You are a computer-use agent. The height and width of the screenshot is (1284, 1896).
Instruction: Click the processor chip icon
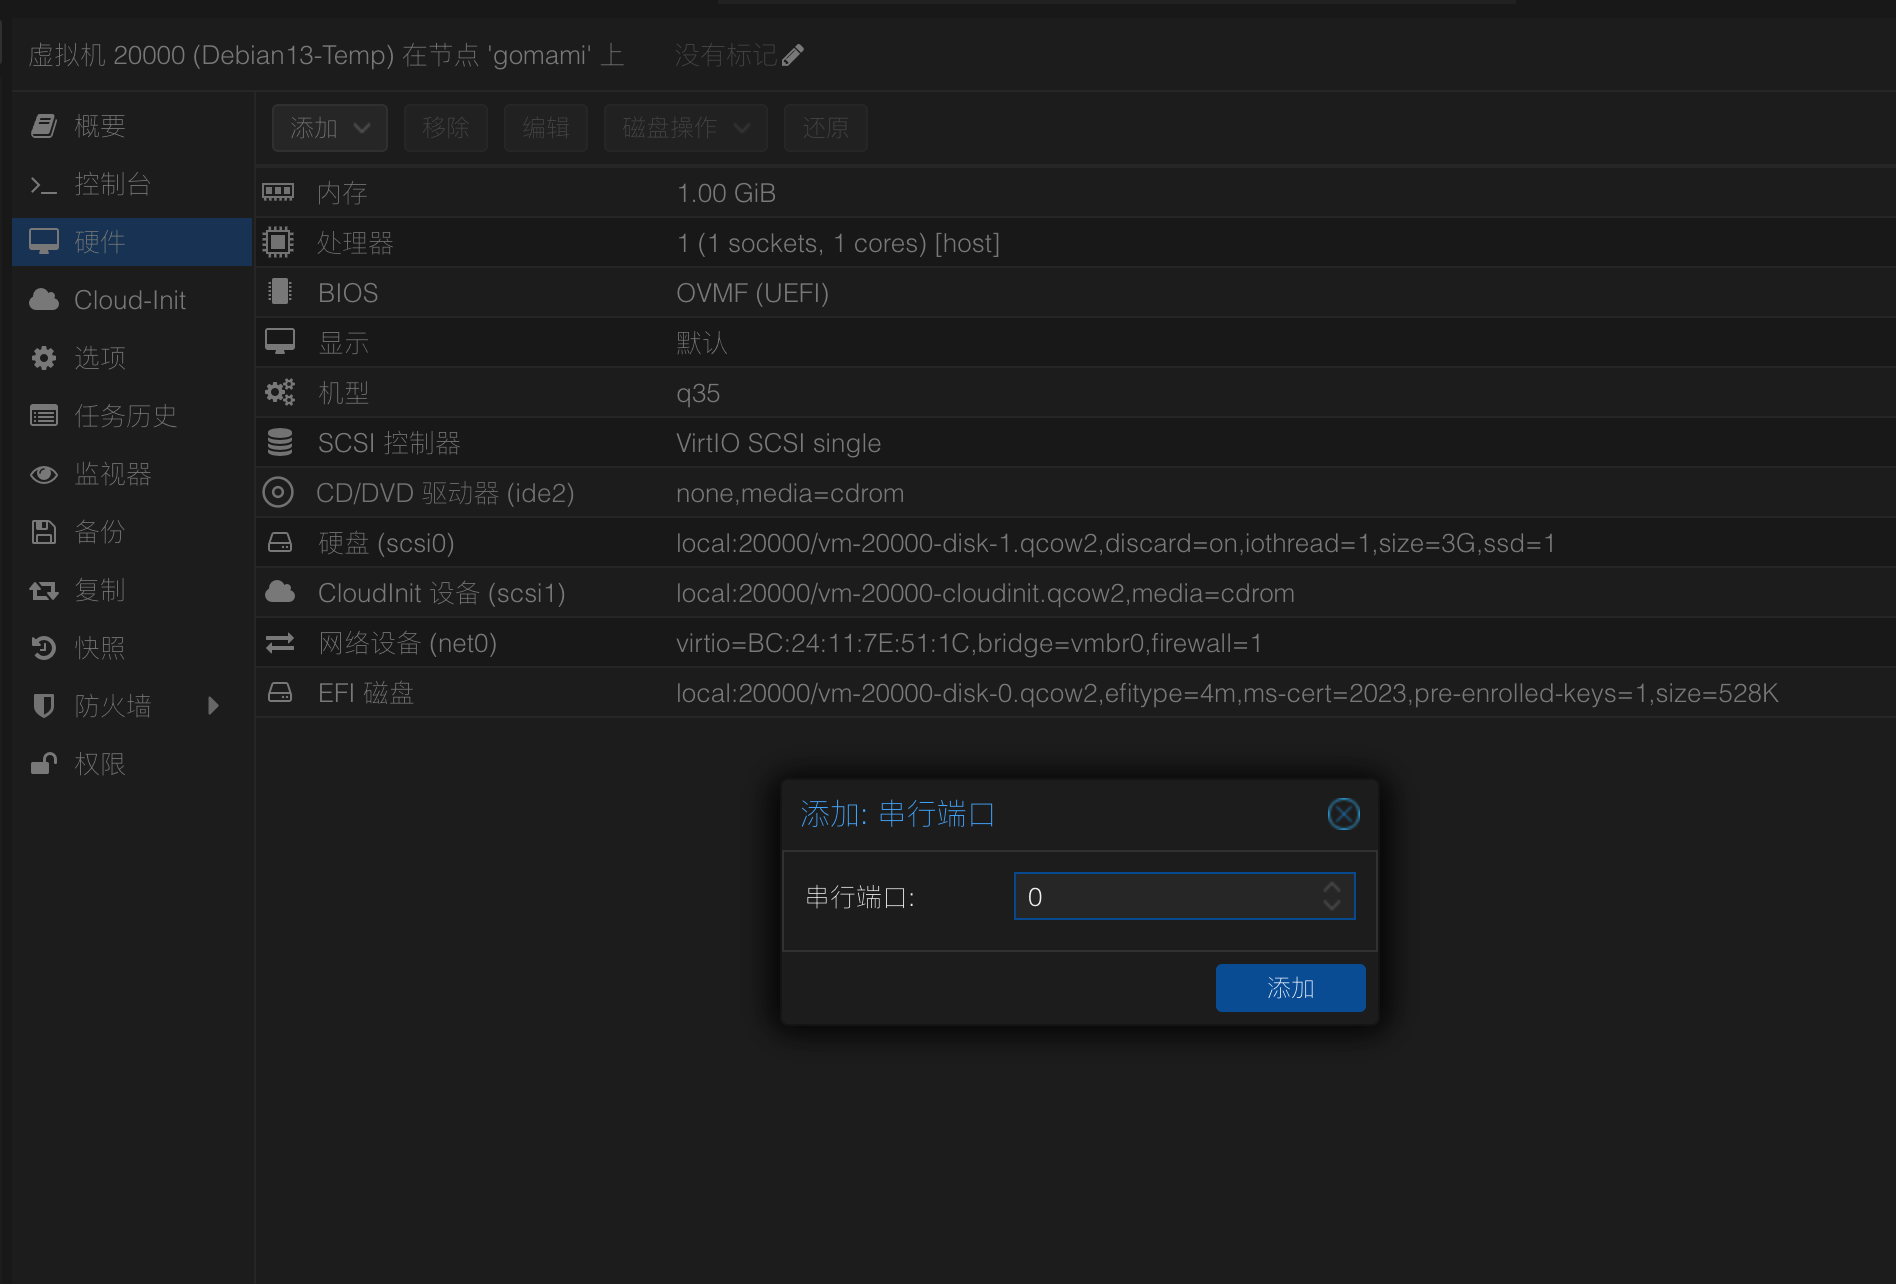tap(278, 242)
